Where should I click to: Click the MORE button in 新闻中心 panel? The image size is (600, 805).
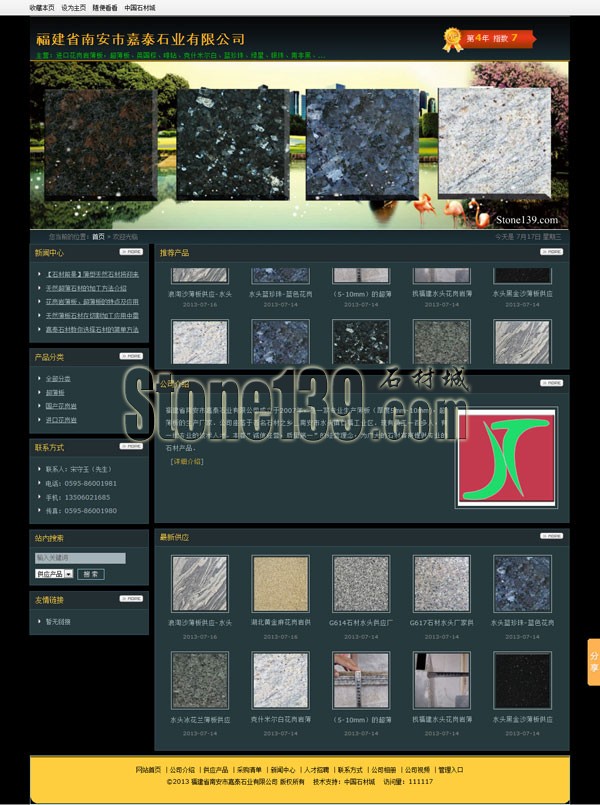[x=131, y=252]
